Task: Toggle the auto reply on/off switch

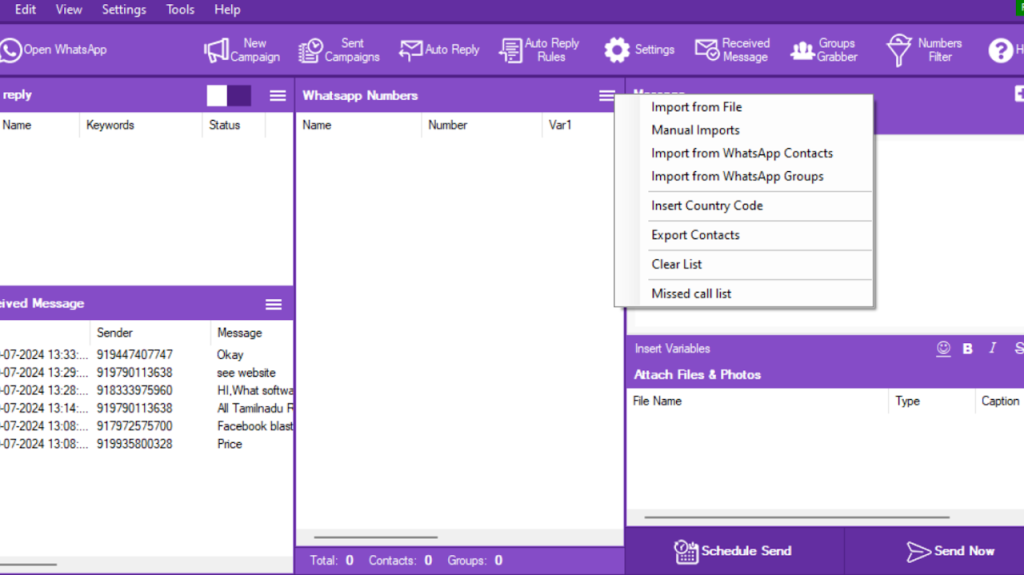Action: 229,95
